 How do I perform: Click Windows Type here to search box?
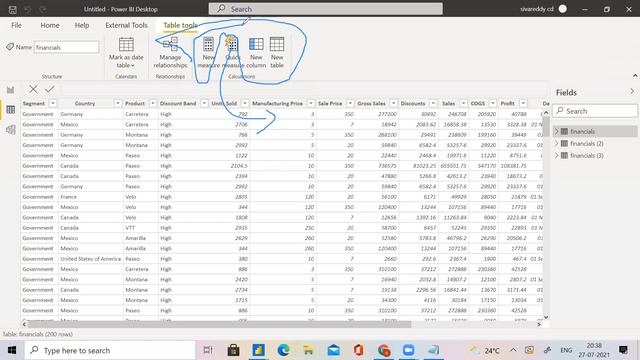pyautogui.click(x=110, y=350)
